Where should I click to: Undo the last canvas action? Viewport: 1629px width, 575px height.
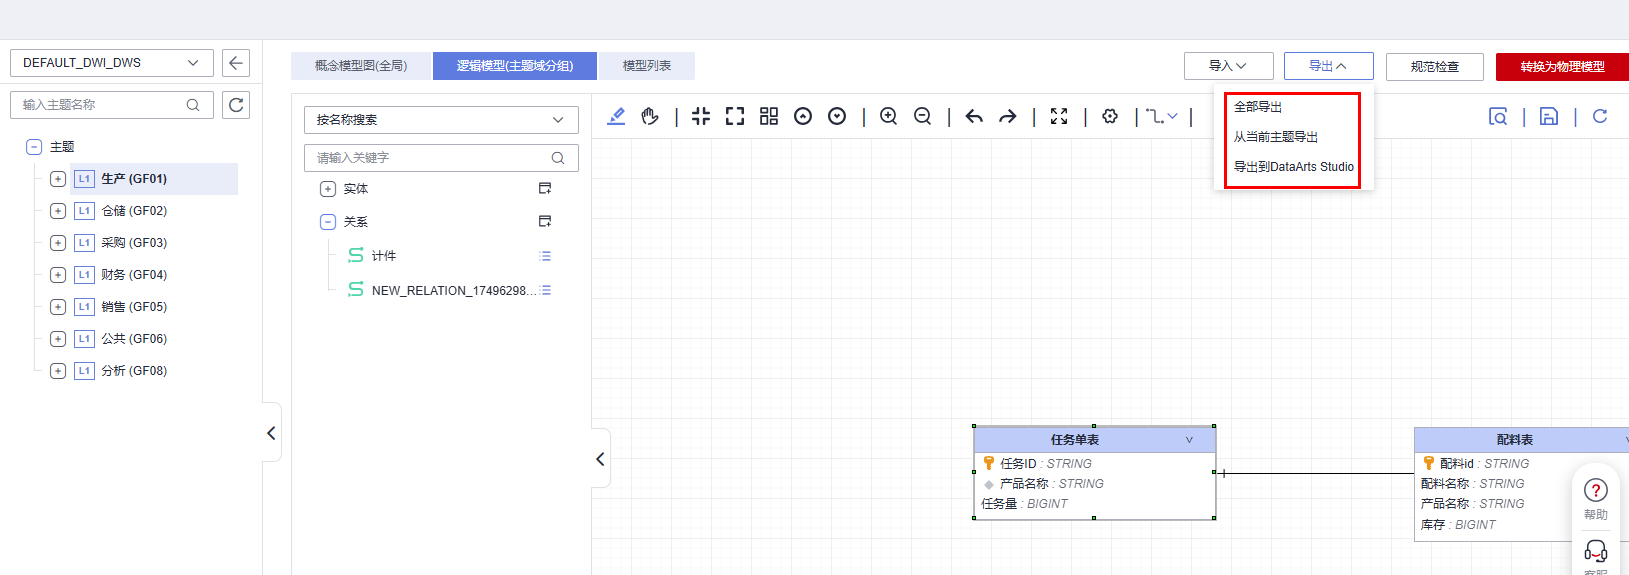[974, 116]
